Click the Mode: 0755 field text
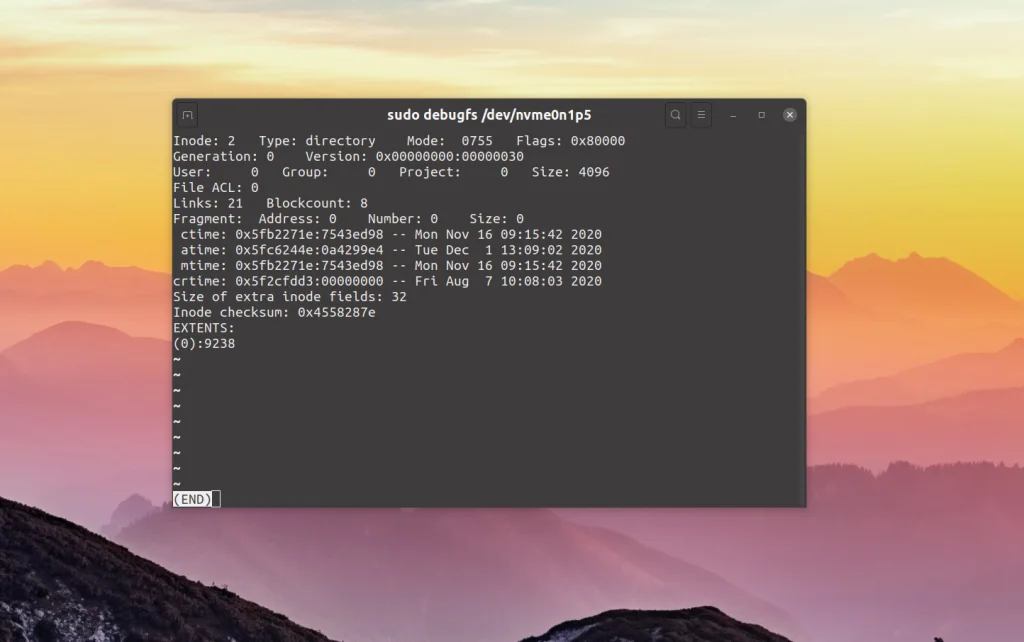The image size is (1024, 642). click(x=451, y=140)
